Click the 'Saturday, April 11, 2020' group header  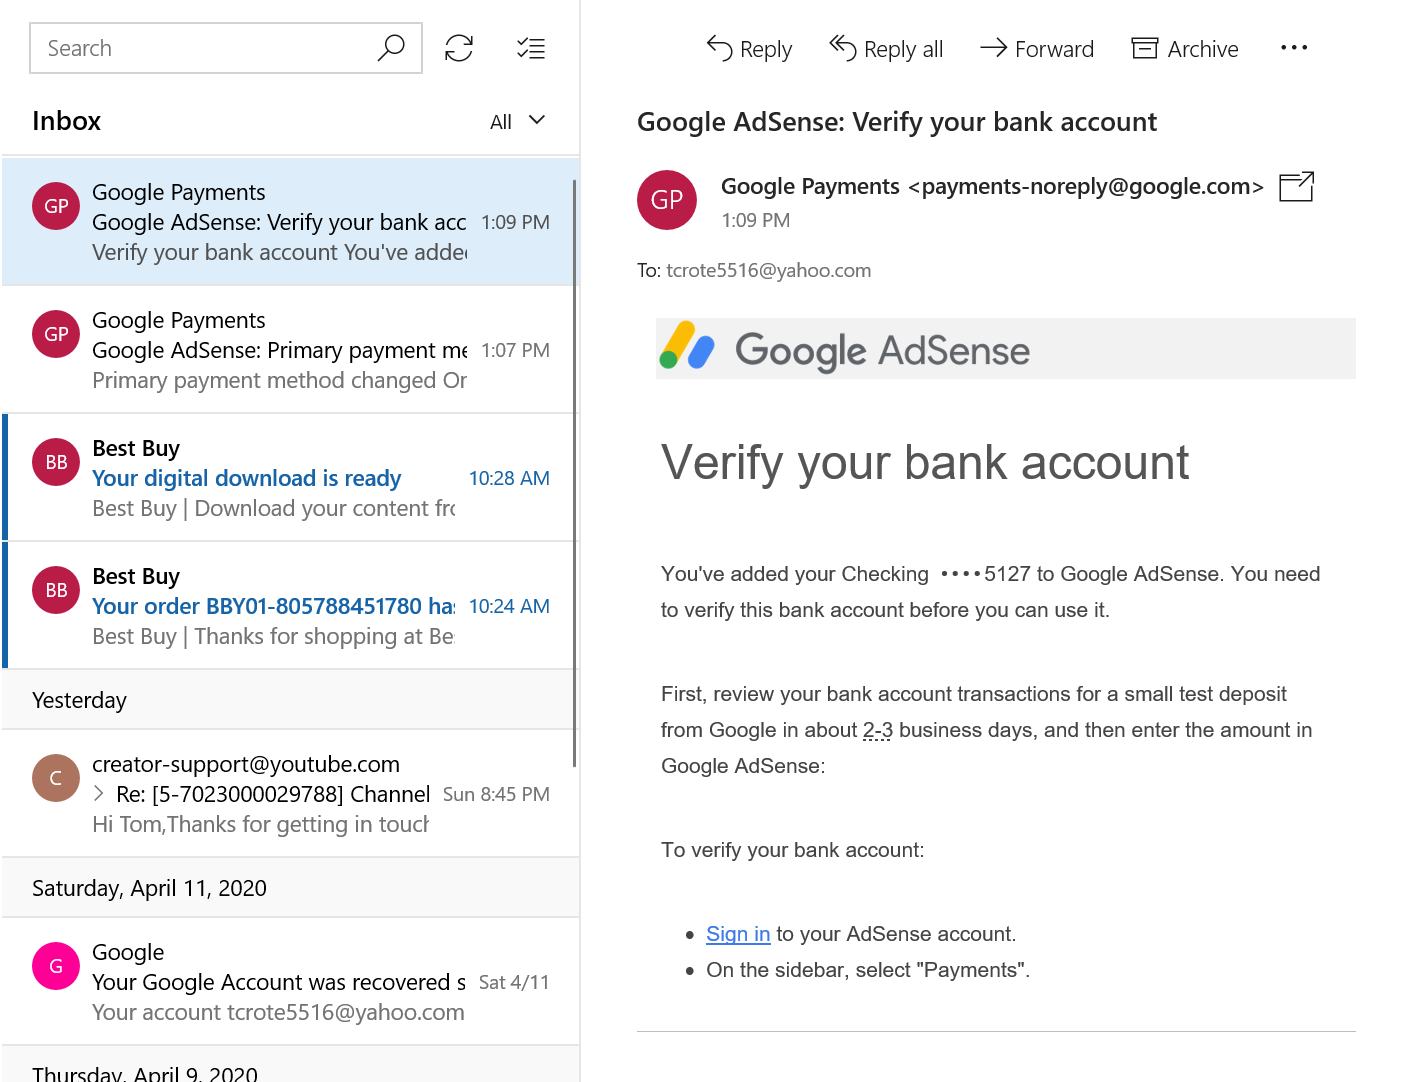[x=290, y=888]
